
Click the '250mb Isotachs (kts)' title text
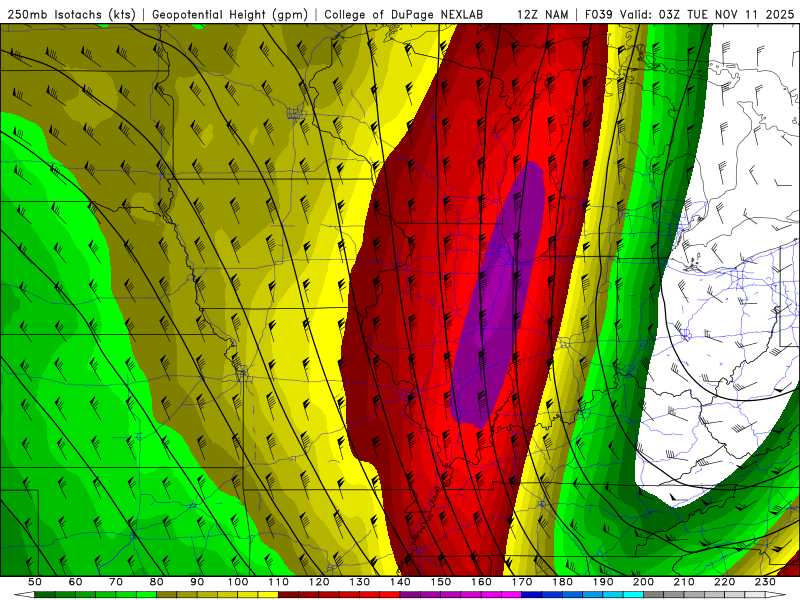click(x=72, y=15)
